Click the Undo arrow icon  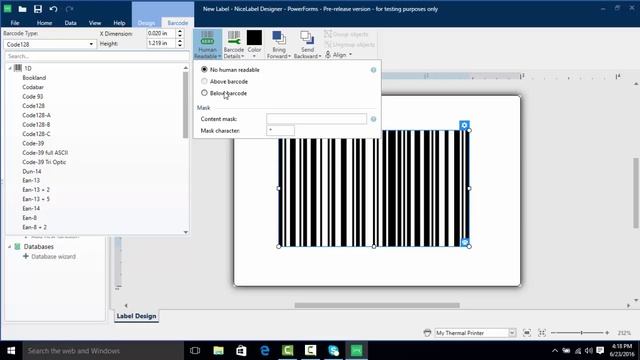[53, 9]
